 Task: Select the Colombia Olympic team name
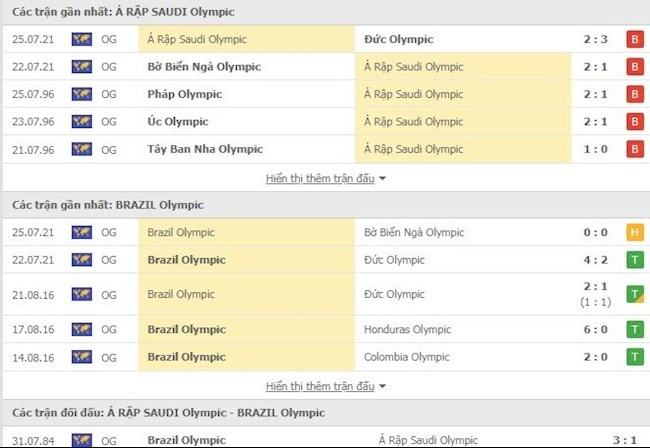408,357
